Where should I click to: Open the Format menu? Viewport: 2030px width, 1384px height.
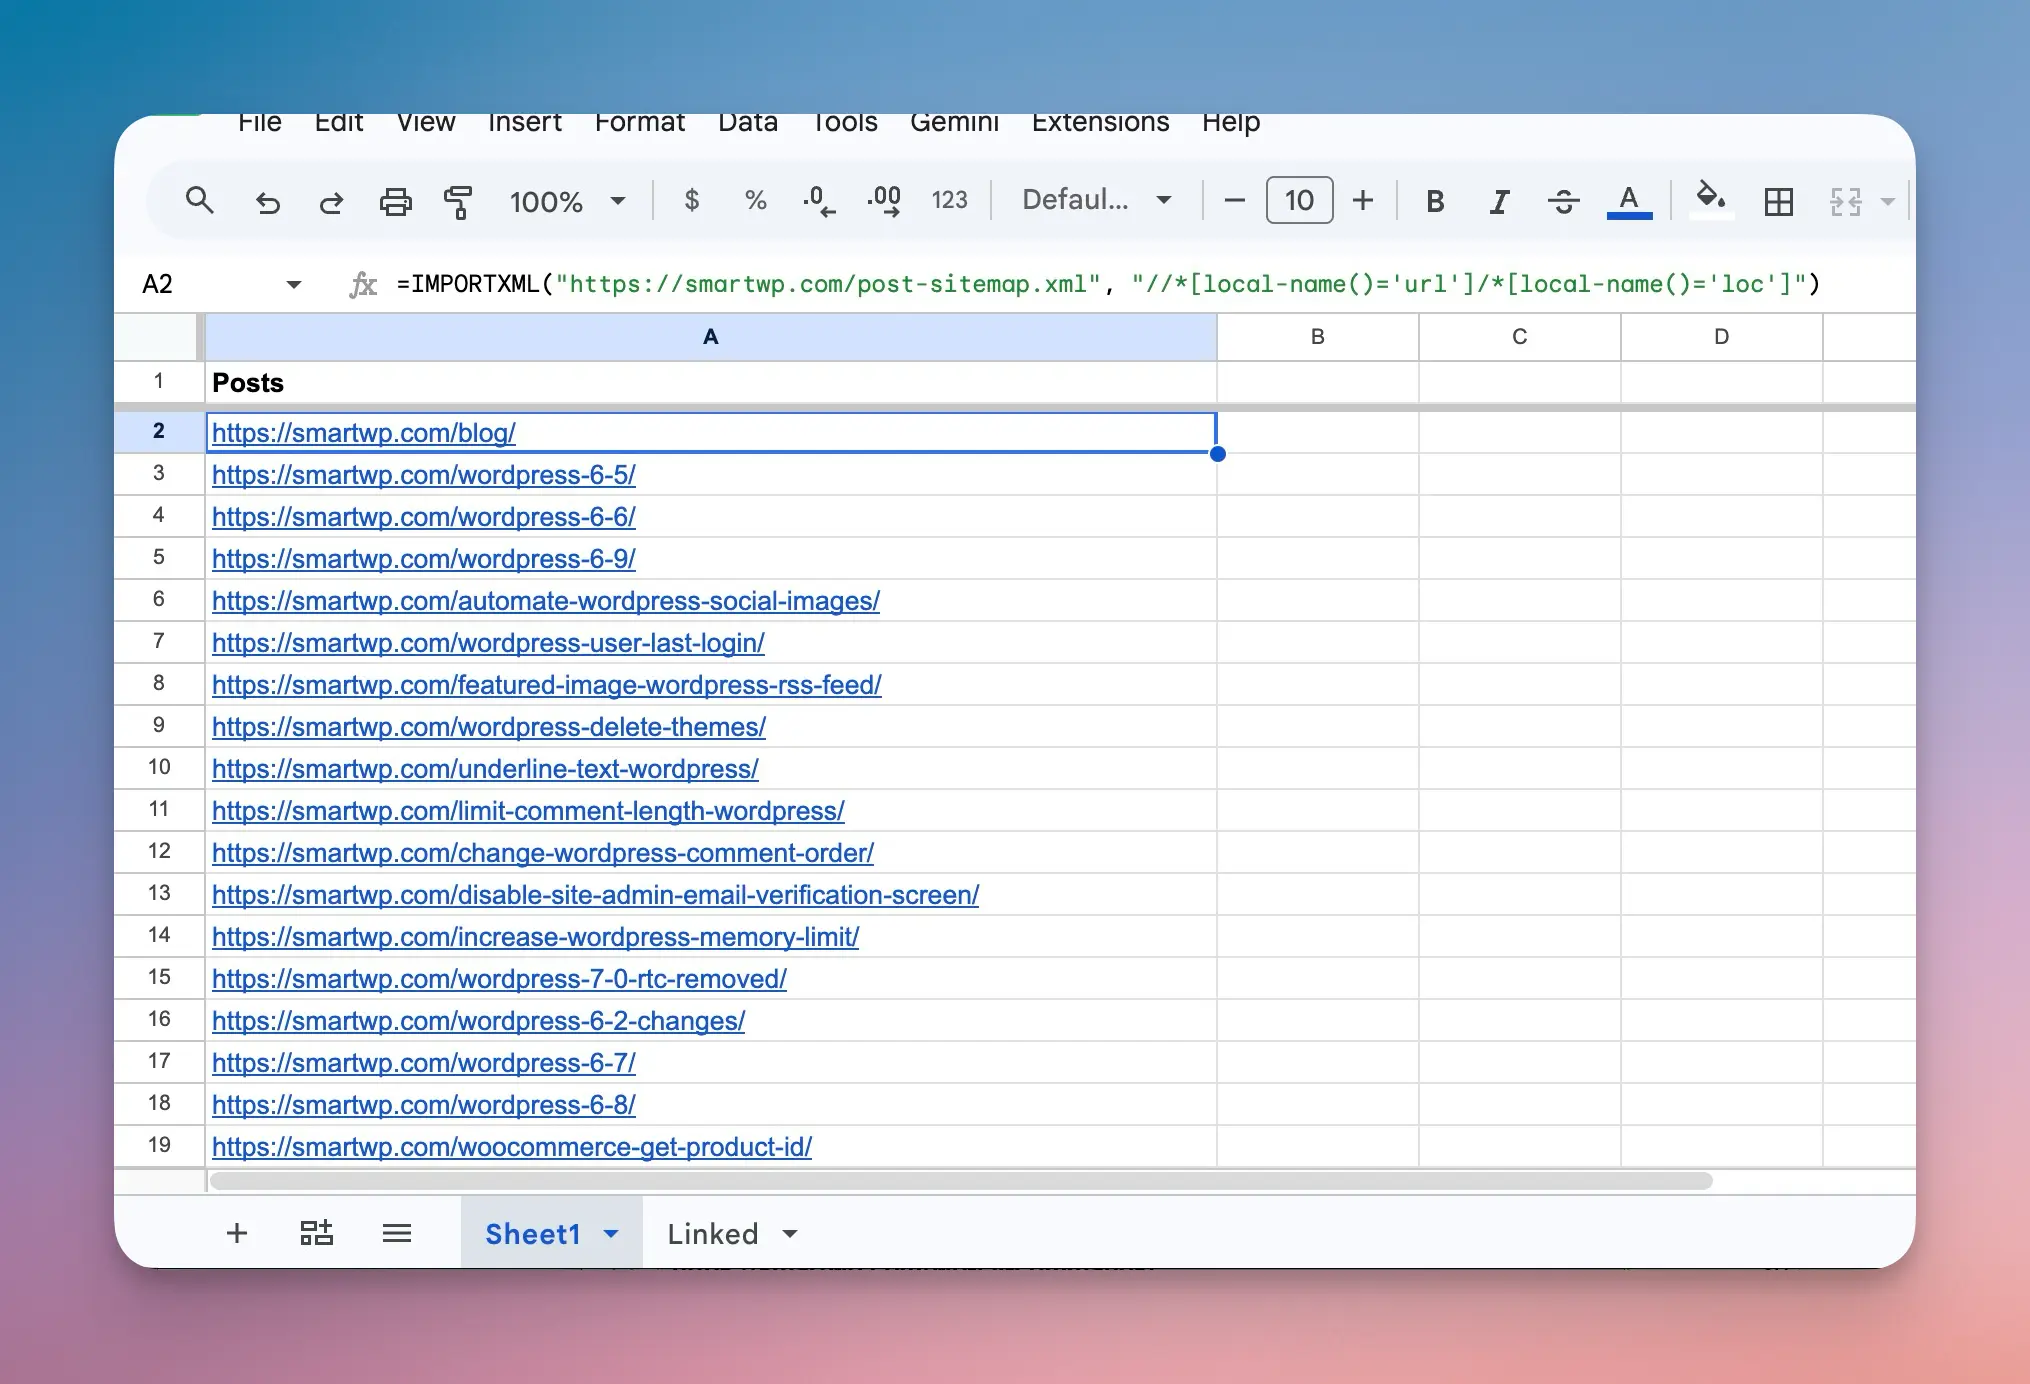point(639,122)
